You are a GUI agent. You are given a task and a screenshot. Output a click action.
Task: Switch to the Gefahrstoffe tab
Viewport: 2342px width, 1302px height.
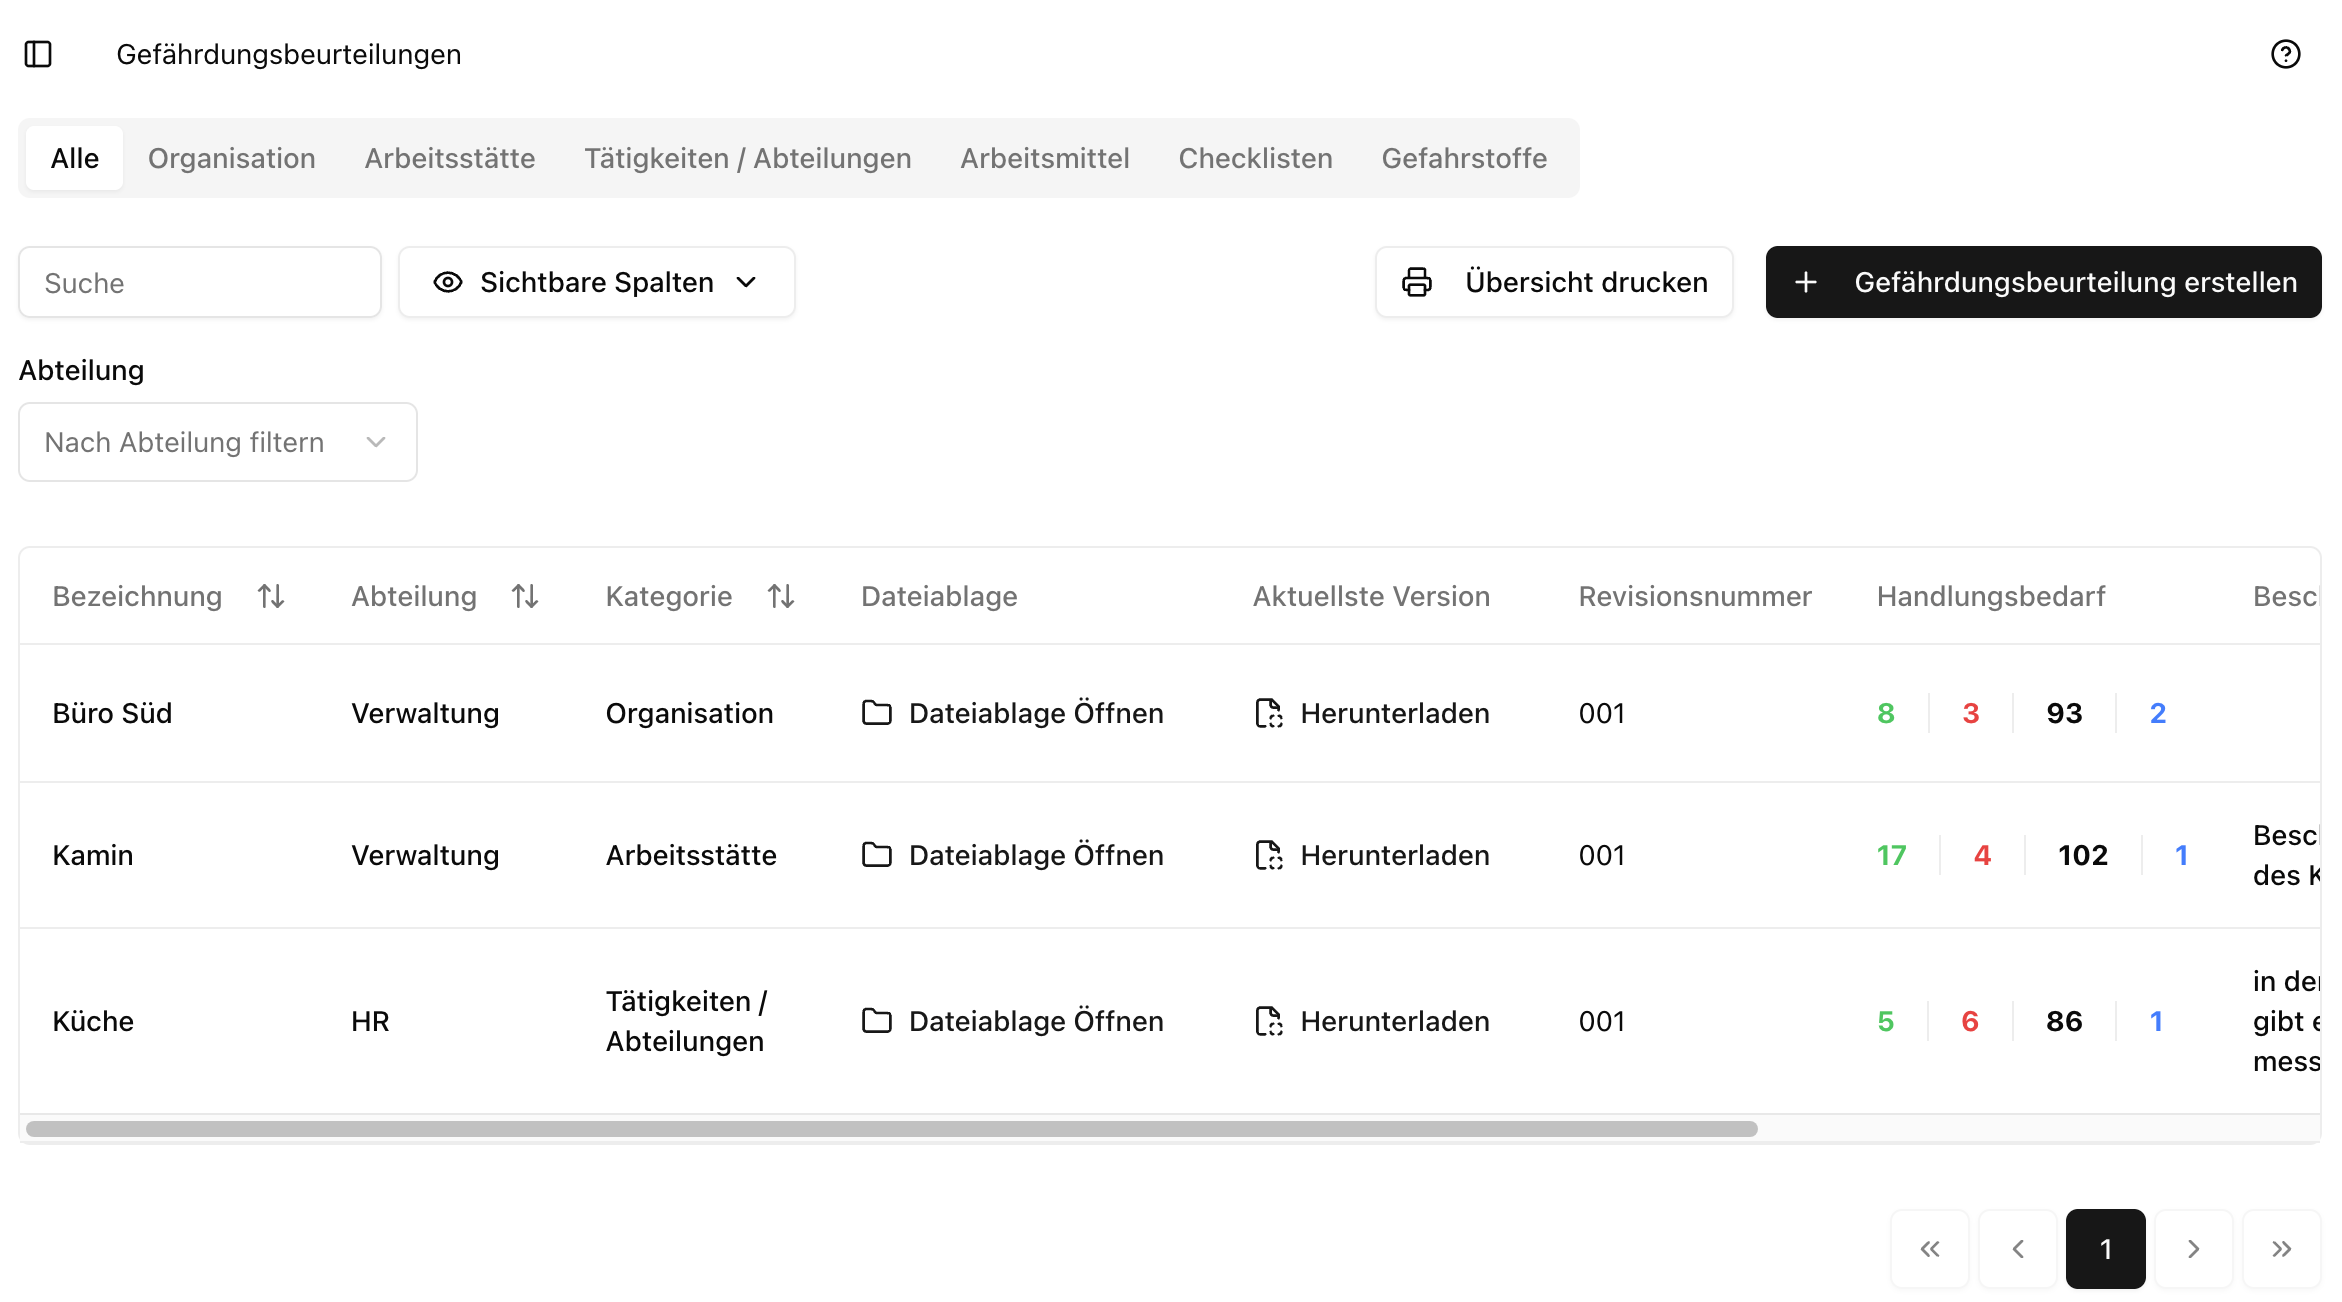[x=1464, y=157]
